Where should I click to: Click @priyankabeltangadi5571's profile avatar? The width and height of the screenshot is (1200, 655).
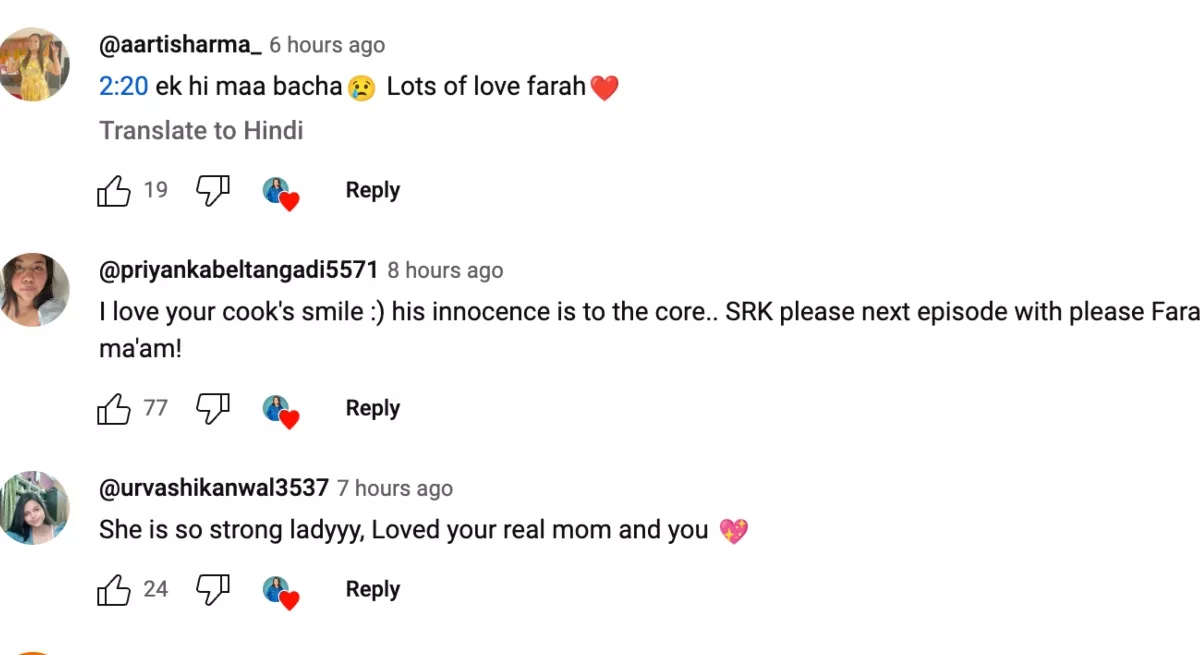[34, 289]
